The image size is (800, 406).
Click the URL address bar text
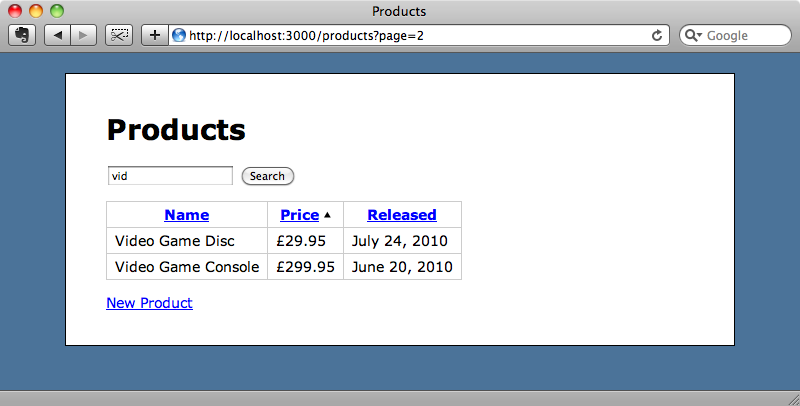click(306, 35)
